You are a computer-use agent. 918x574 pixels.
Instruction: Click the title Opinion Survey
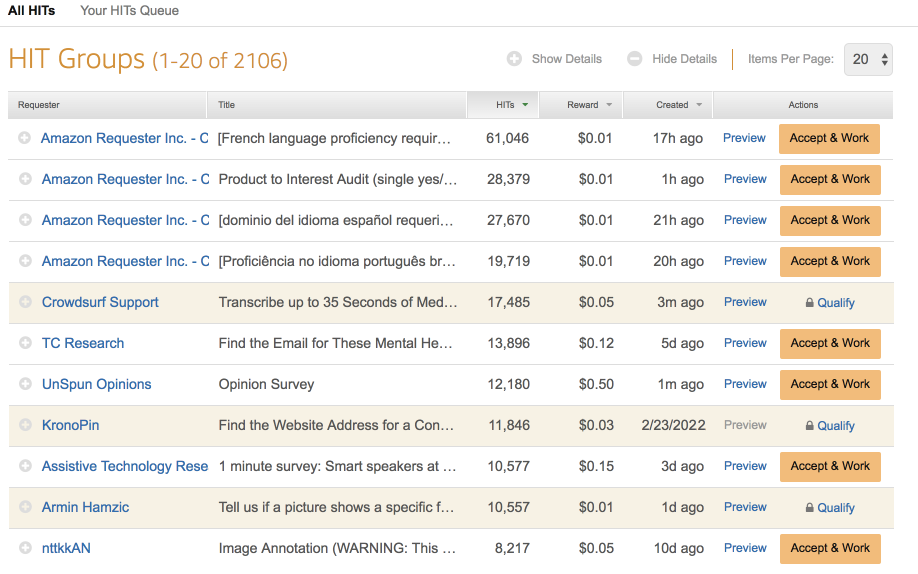(266, 384)
